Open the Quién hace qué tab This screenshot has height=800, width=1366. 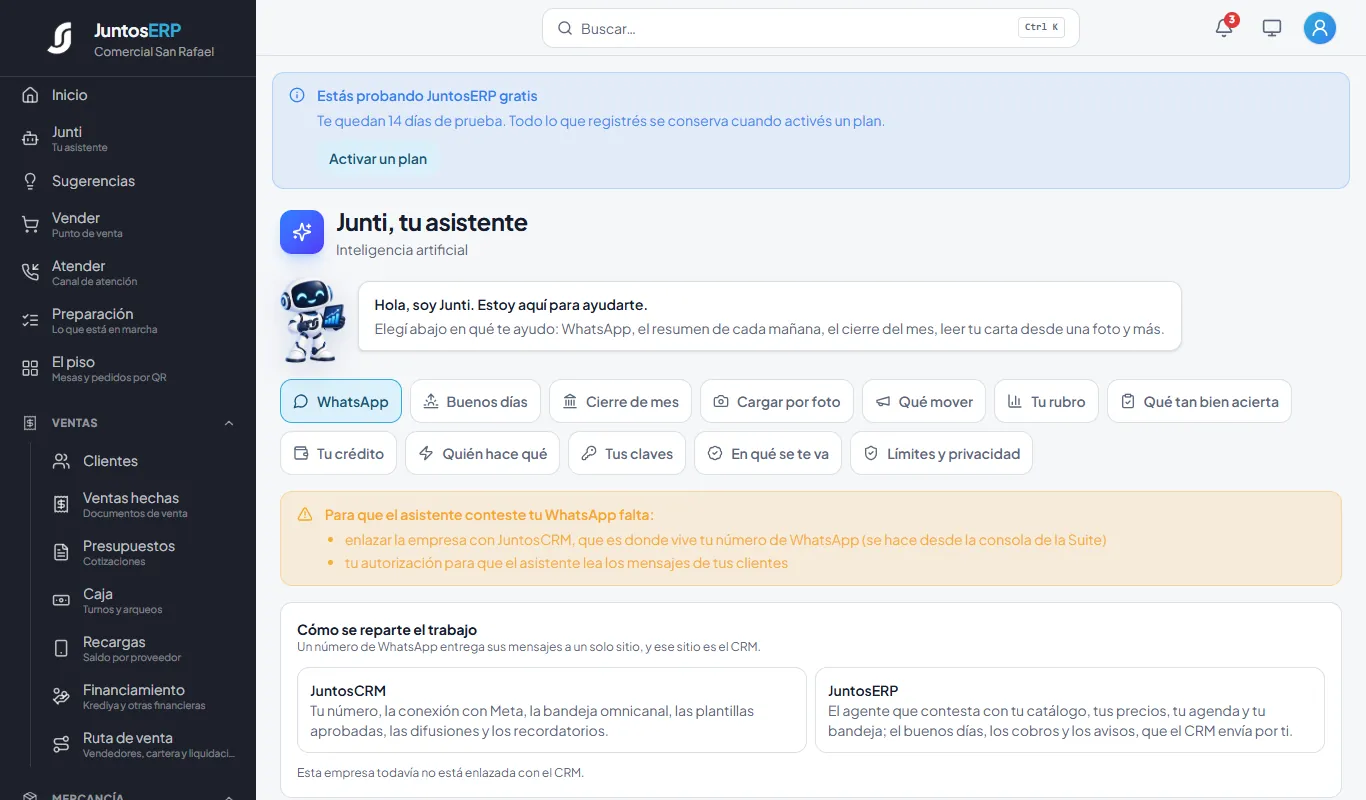pyautogui.click(x=483, y=453)
